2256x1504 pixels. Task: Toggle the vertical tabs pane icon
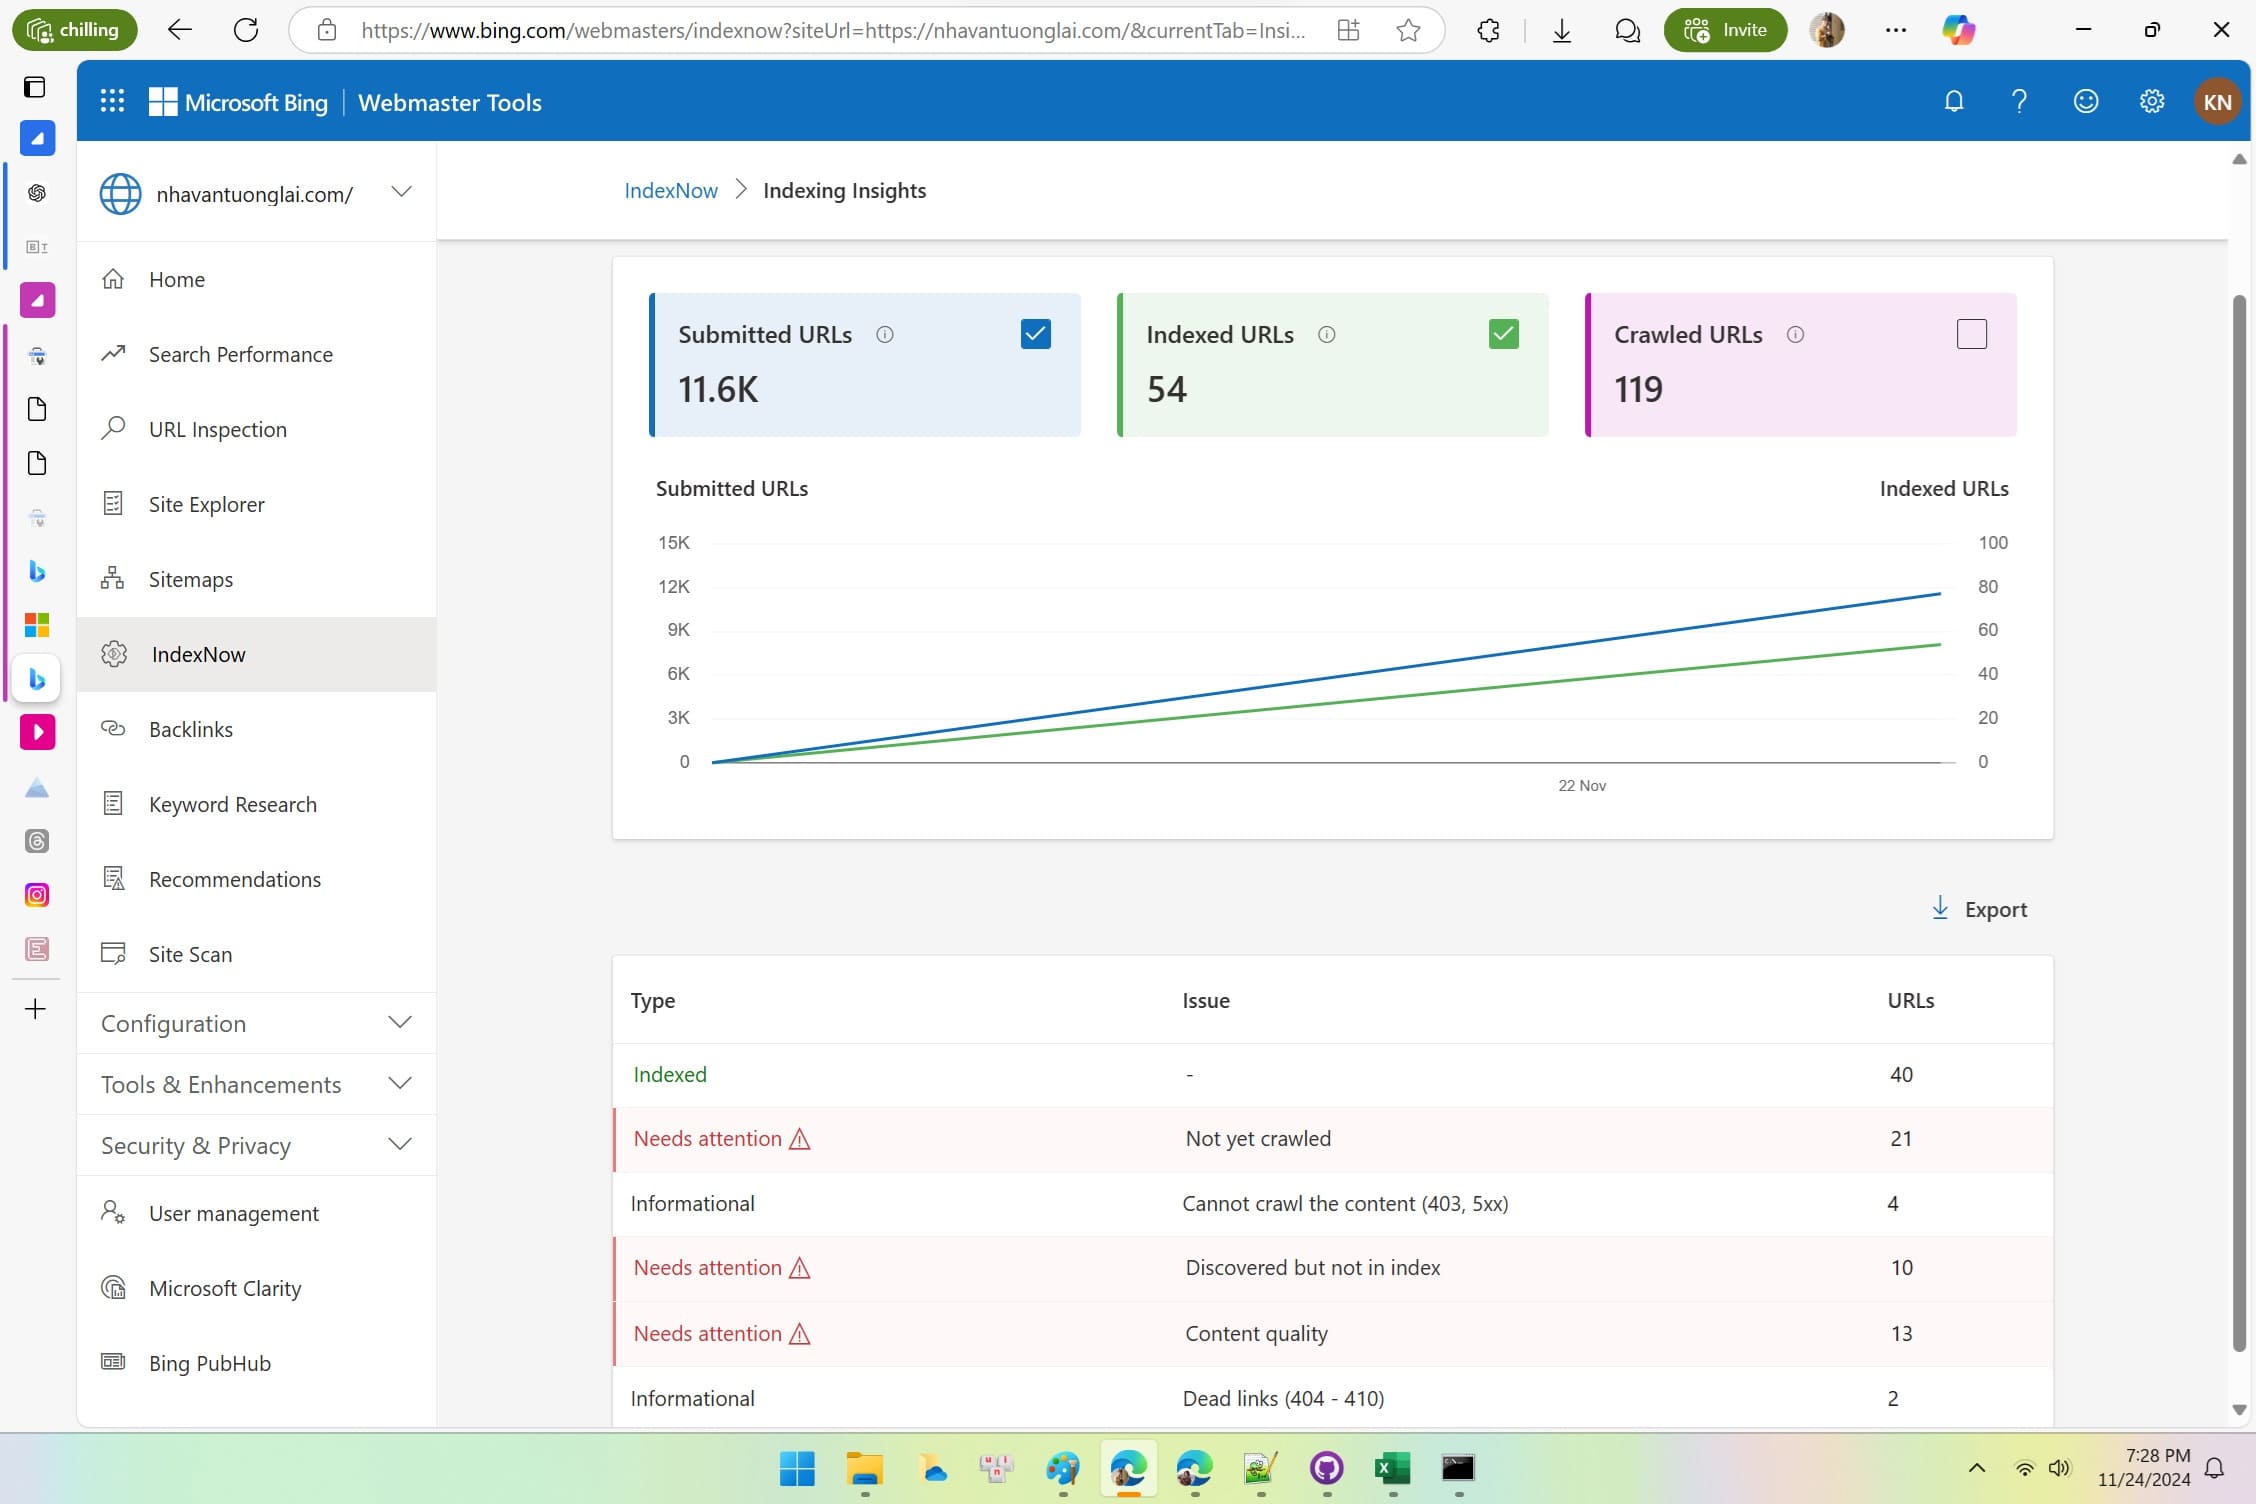pos(35,87)
